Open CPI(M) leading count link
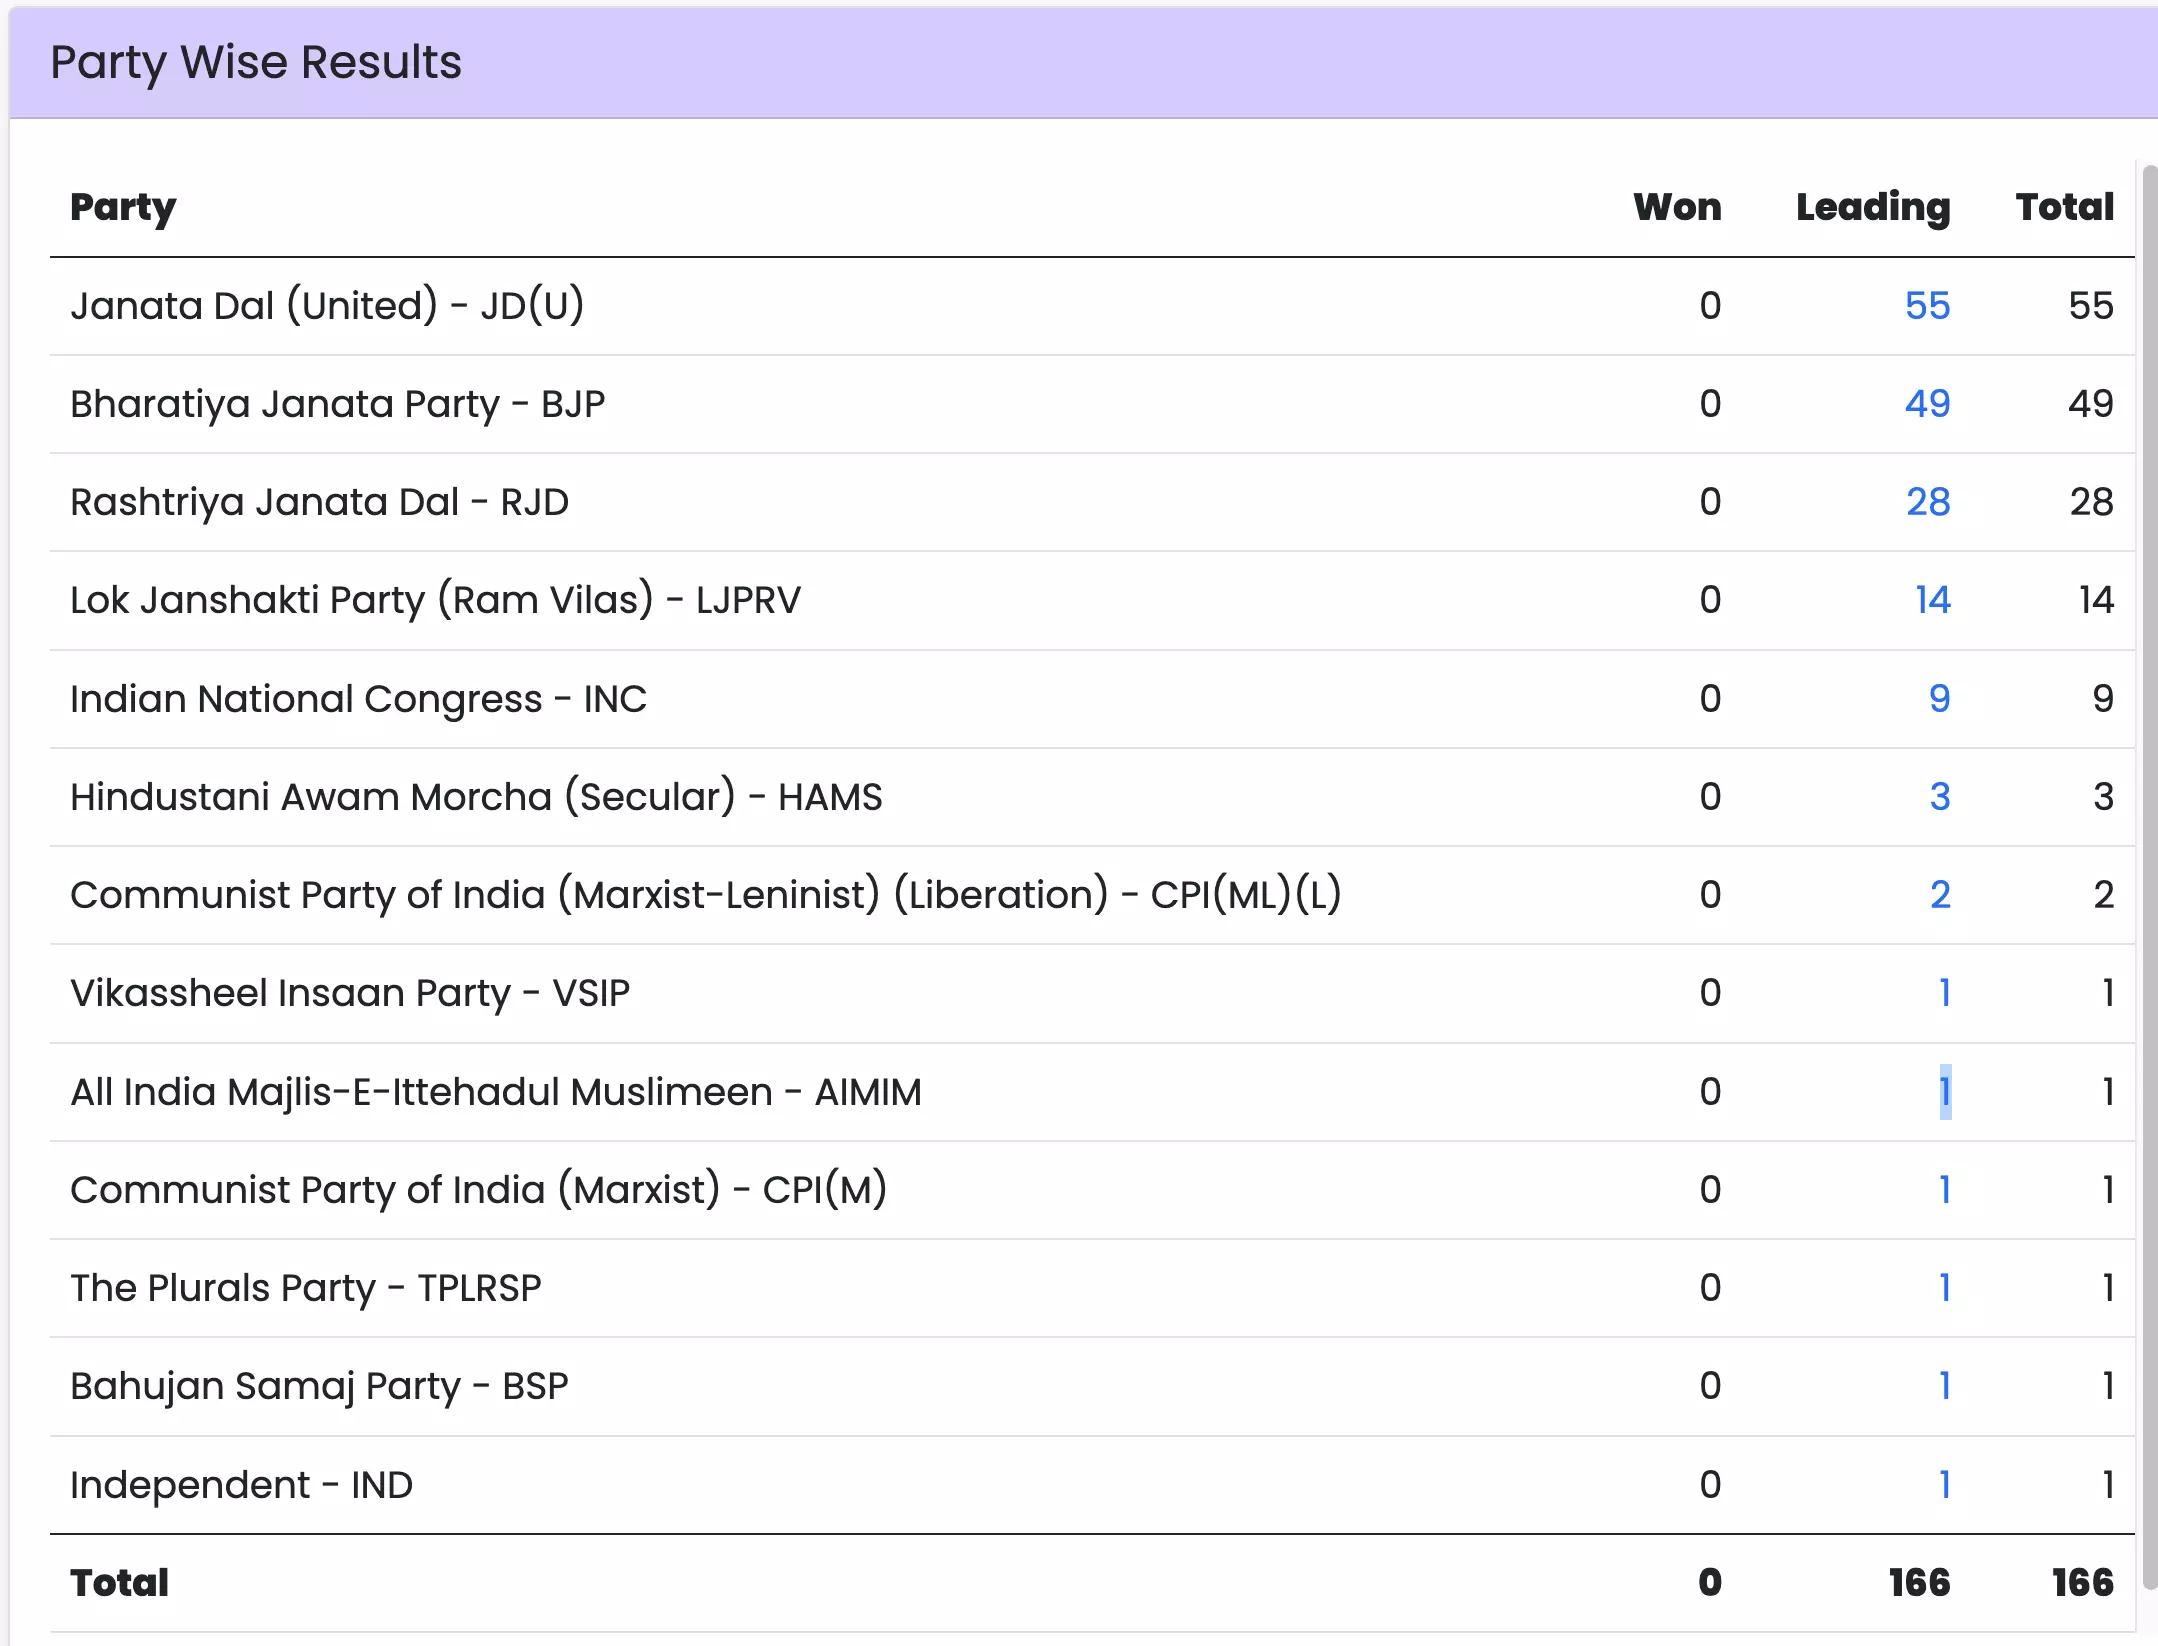 tap(1944, 1190)
